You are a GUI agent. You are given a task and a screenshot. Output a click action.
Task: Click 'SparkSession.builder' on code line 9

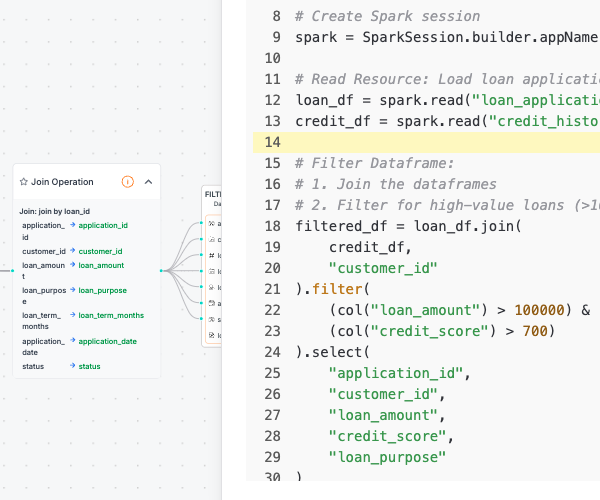coord(447,37)
